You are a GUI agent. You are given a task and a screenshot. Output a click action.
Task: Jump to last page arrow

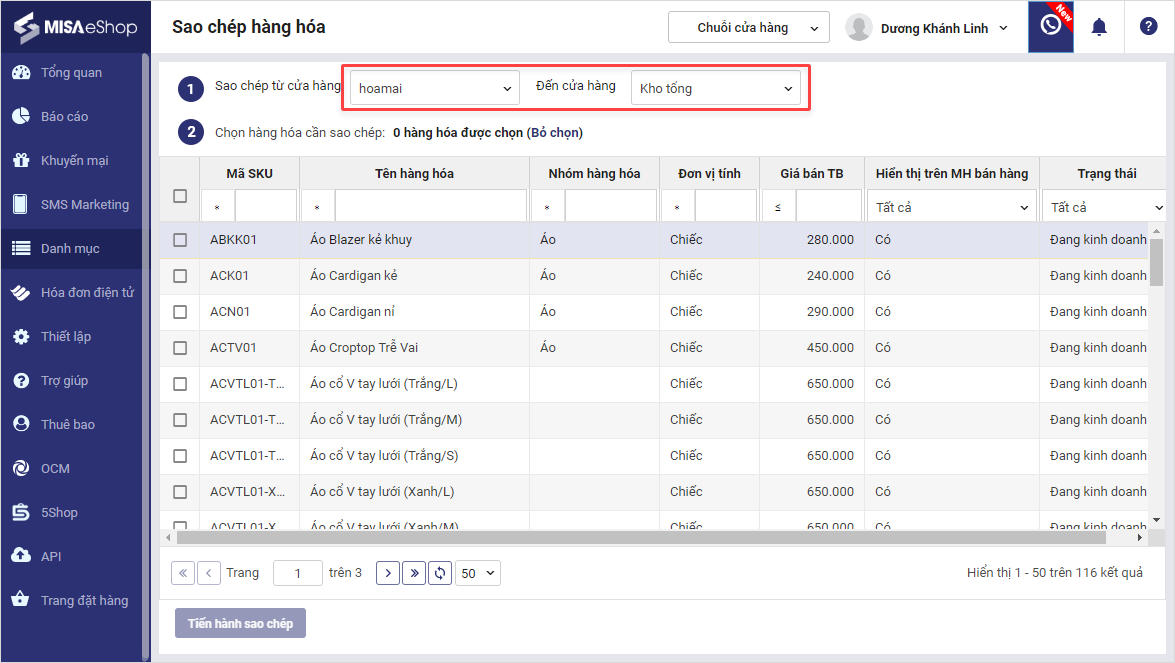click(414, 573)
